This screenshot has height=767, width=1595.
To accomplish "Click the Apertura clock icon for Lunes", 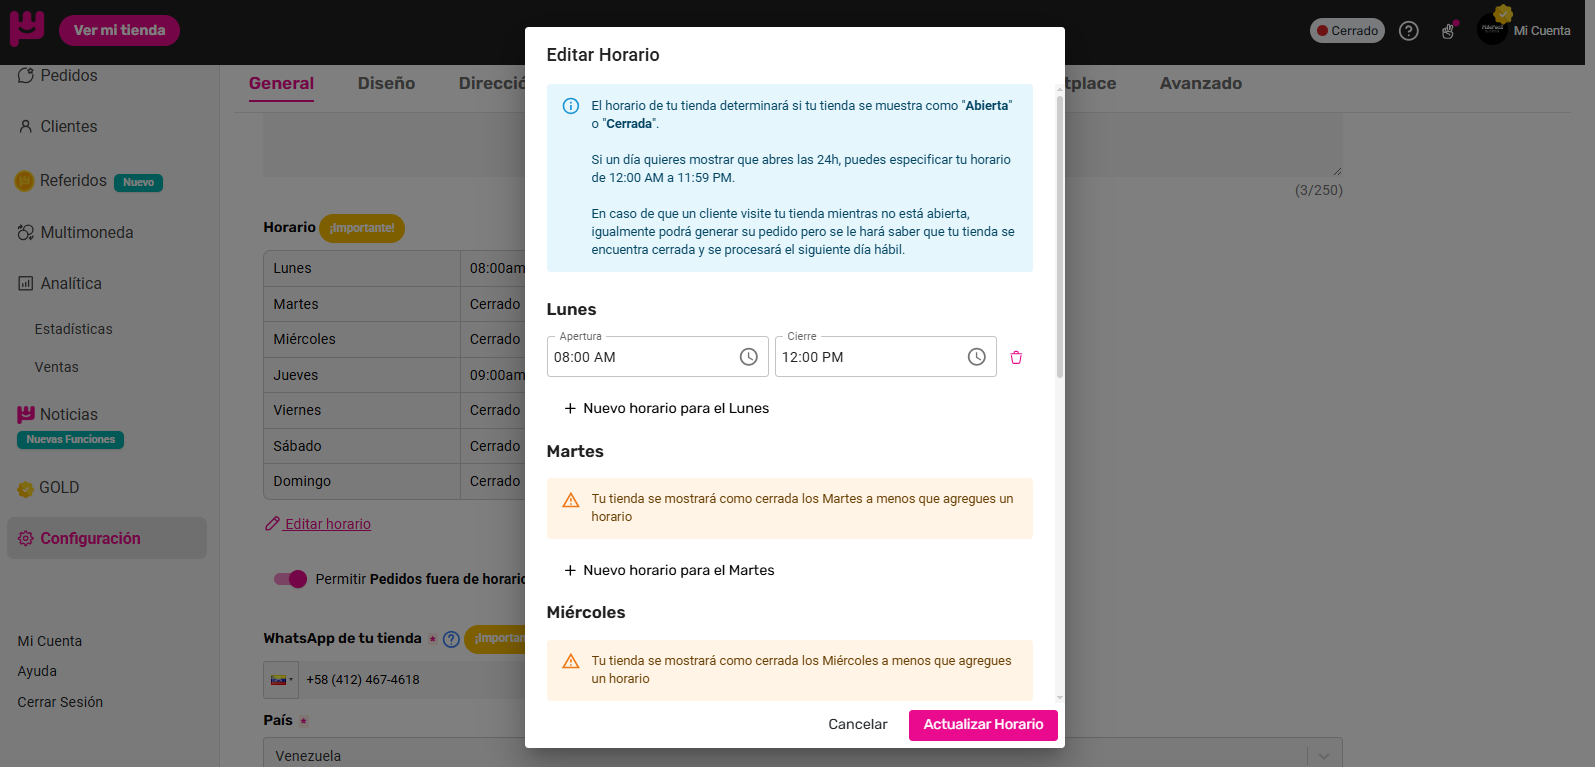I will (748, 357).
